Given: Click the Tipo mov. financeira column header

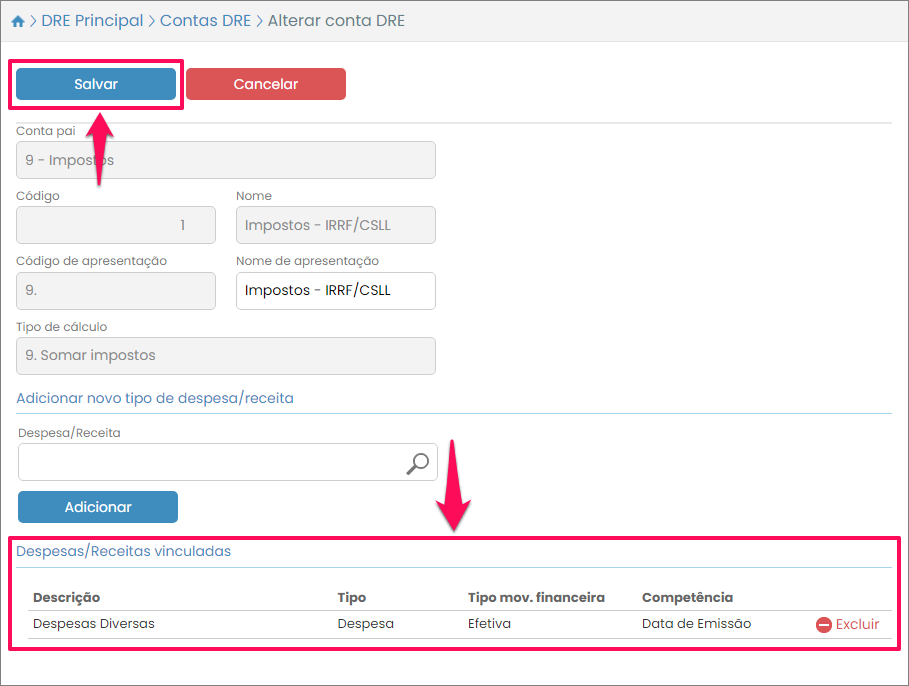Looking at the screenshot, I should click(536, 597).
